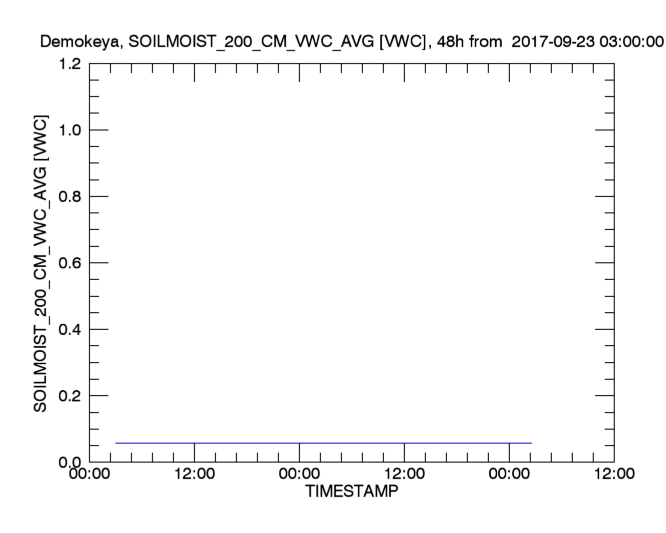Select the 0.6 y-axis tick label
The image size is (666, 533).
[x=69, y=263]
